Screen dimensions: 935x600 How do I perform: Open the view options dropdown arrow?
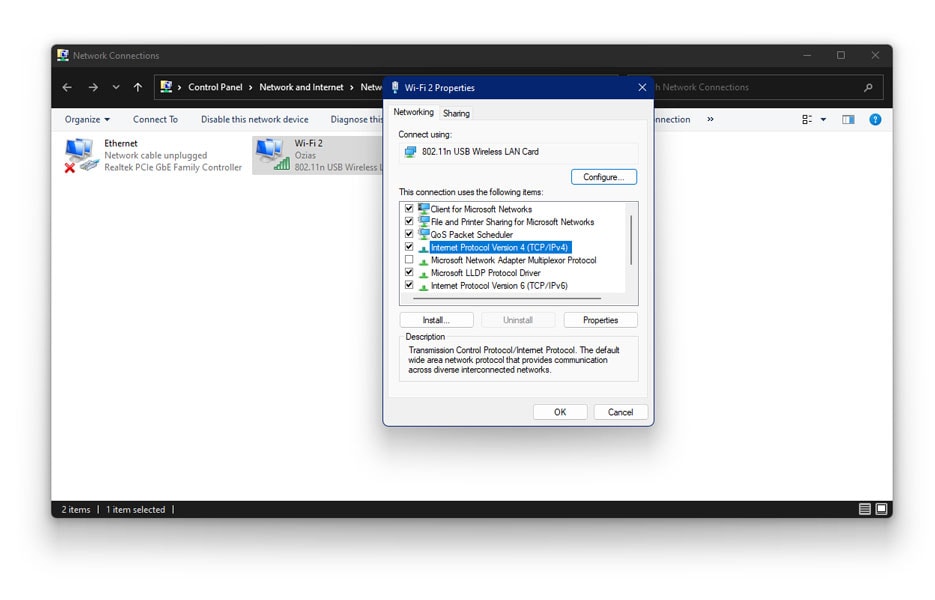[823, 119]
